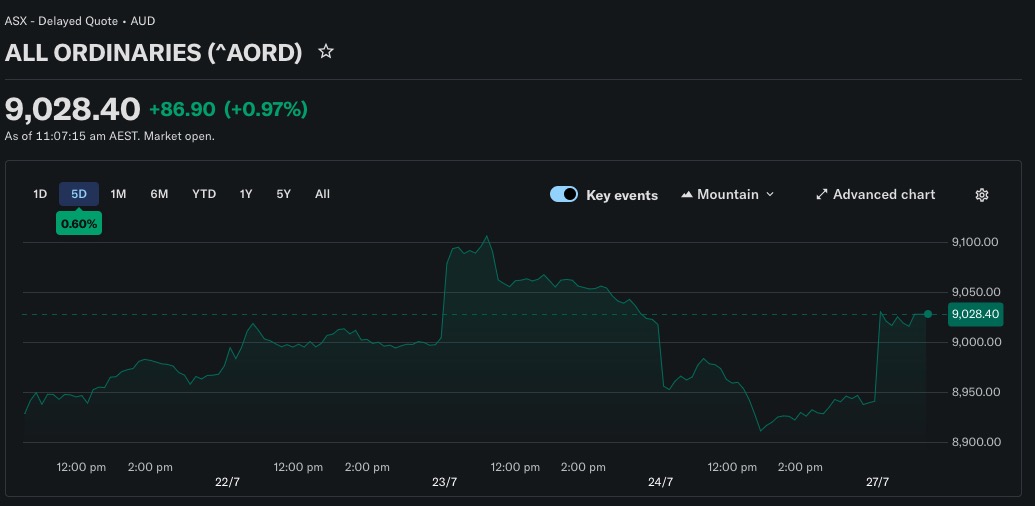Click the current price dot on chart
Image resolution: width=1035 pixels, height=506 pixels.
pyautogui.click(x=928, y=314)
